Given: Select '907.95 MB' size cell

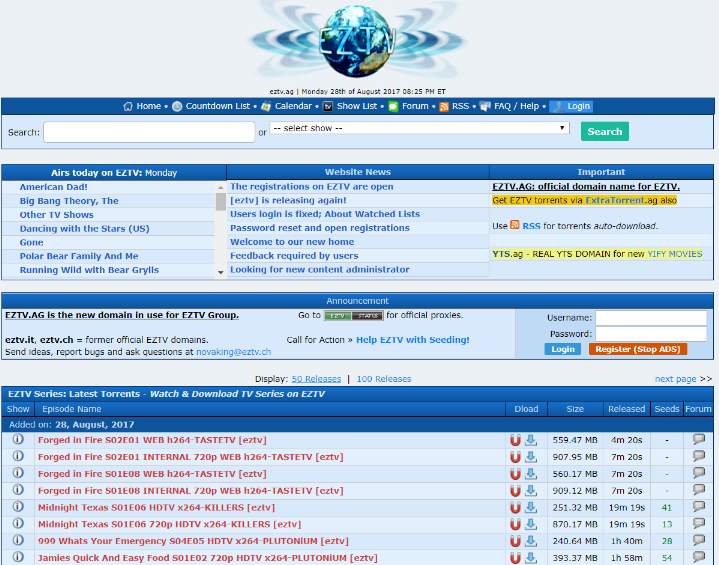Looking at the screenshot, I should pos(575,457).
